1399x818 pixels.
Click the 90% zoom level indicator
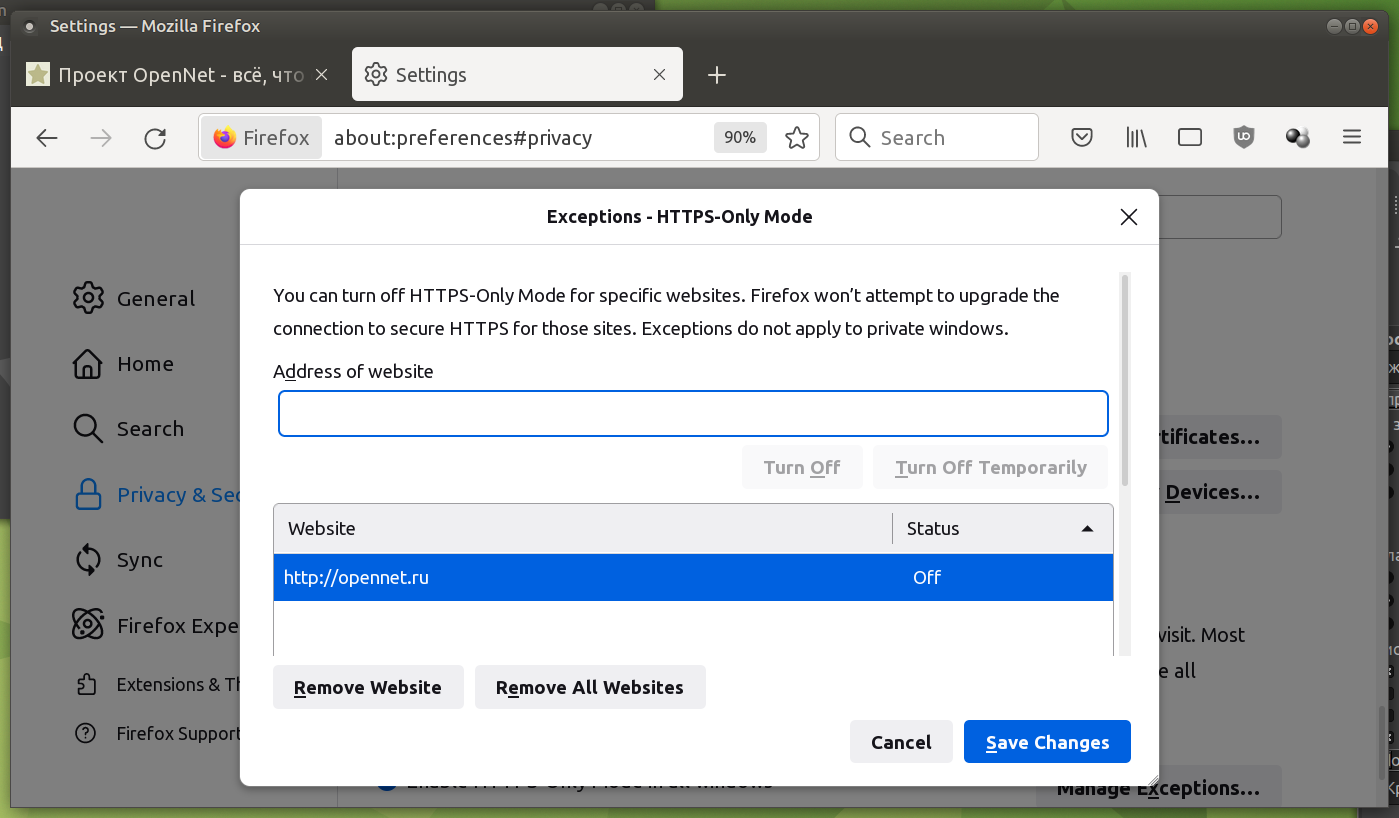pos(740,138)
